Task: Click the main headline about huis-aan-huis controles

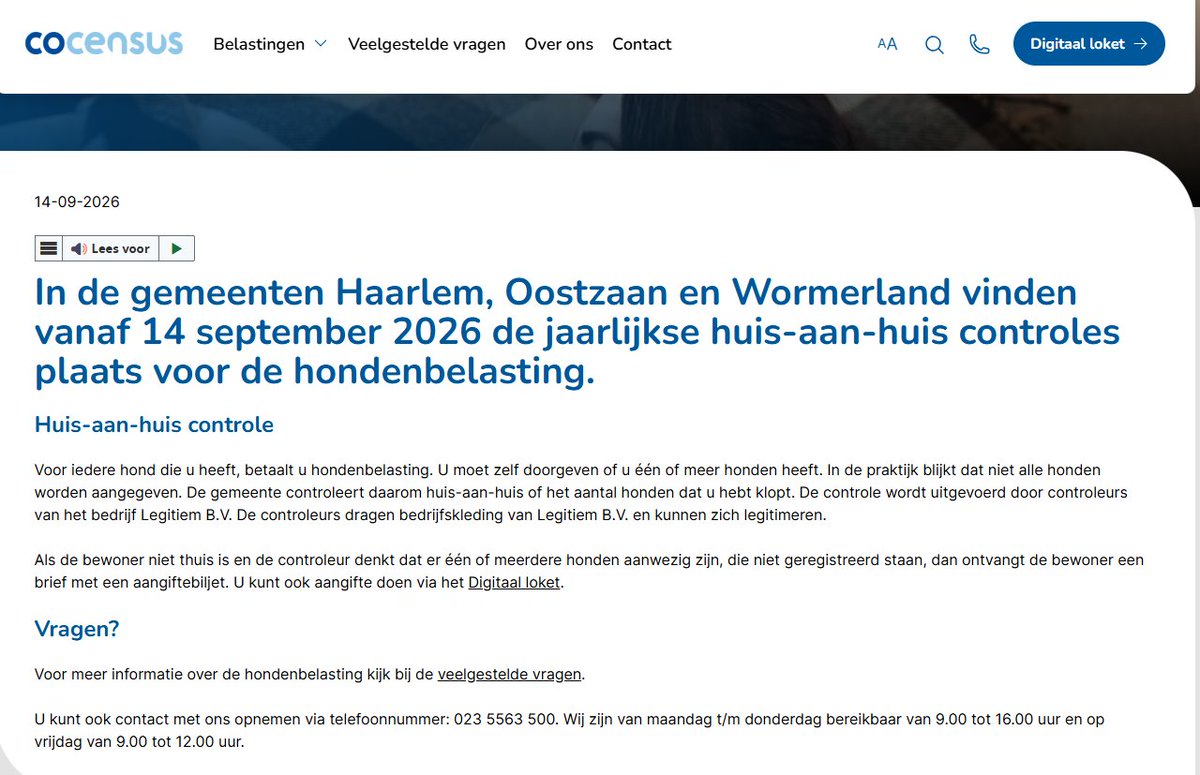Action: pyautogui.click(x=577, y=332)
